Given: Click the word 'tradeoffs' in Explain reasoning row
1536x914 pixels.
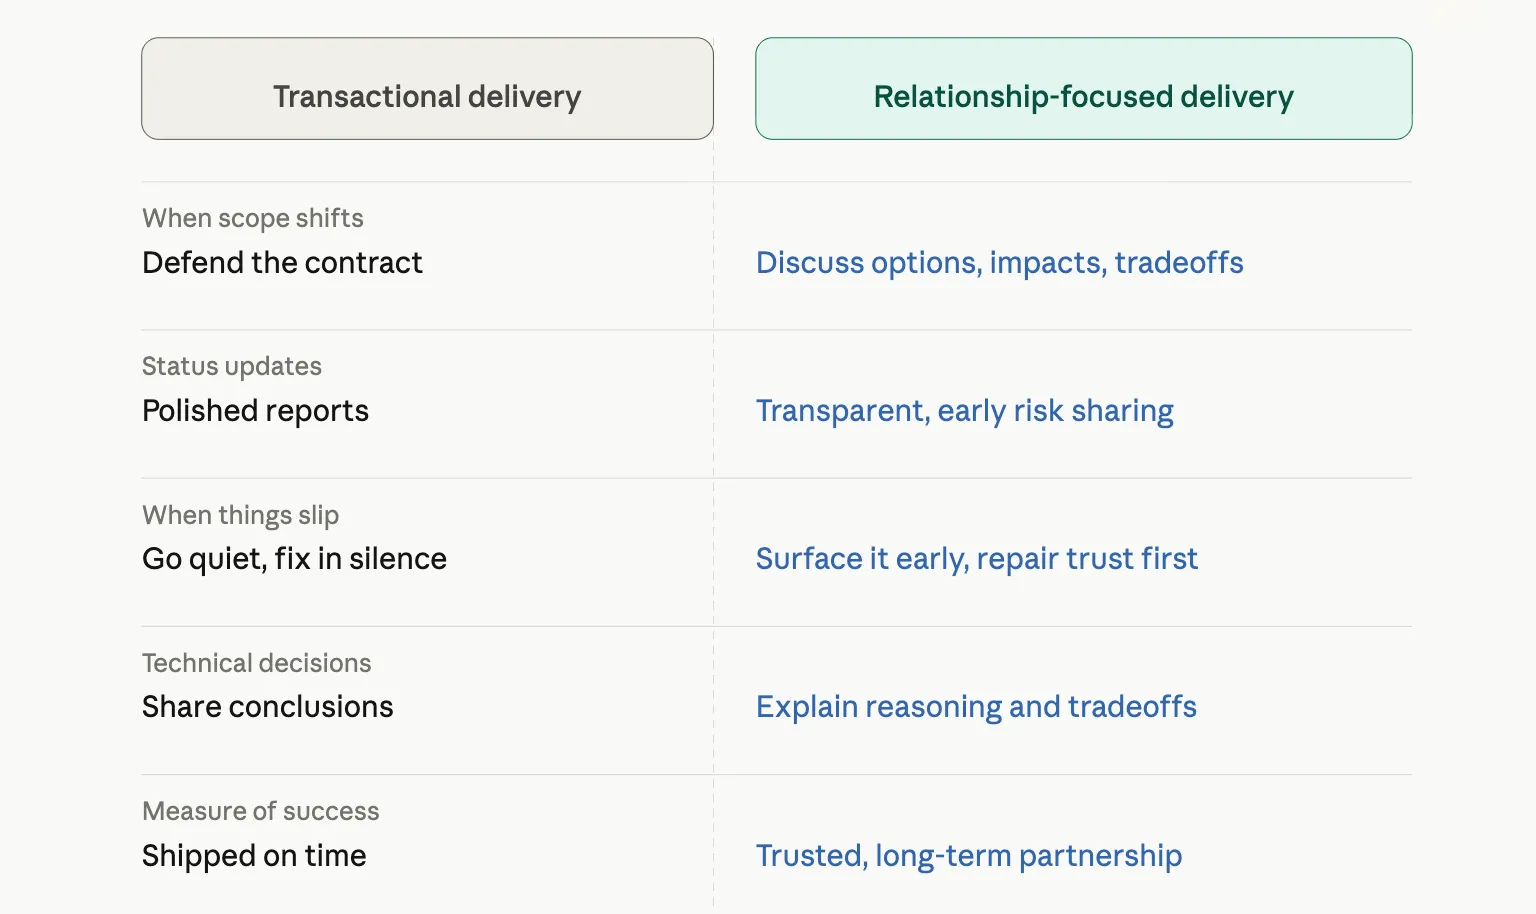Looking at the screenshot, I should 1132,707.
